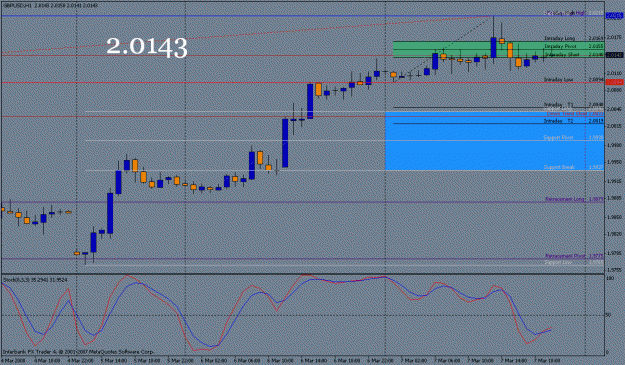The width and height of the screenshot is (625, 365).
Task: Click the Retracement Pivot label
Action: (565, 256)
